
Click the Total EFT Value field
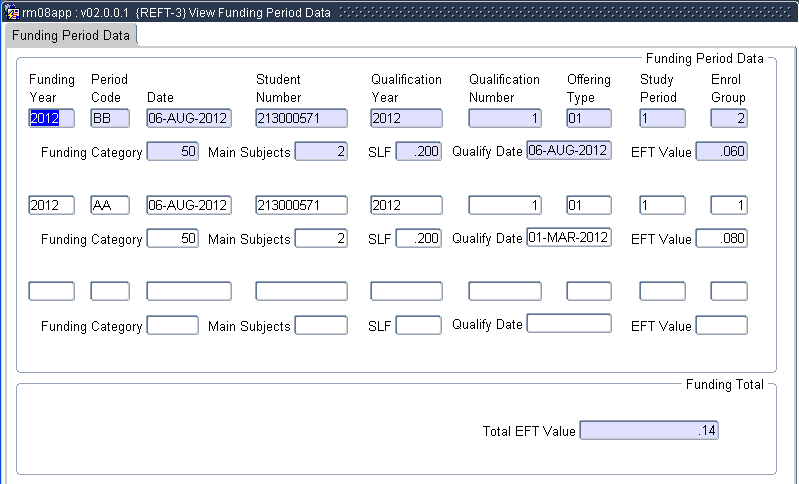coord(649,430)
